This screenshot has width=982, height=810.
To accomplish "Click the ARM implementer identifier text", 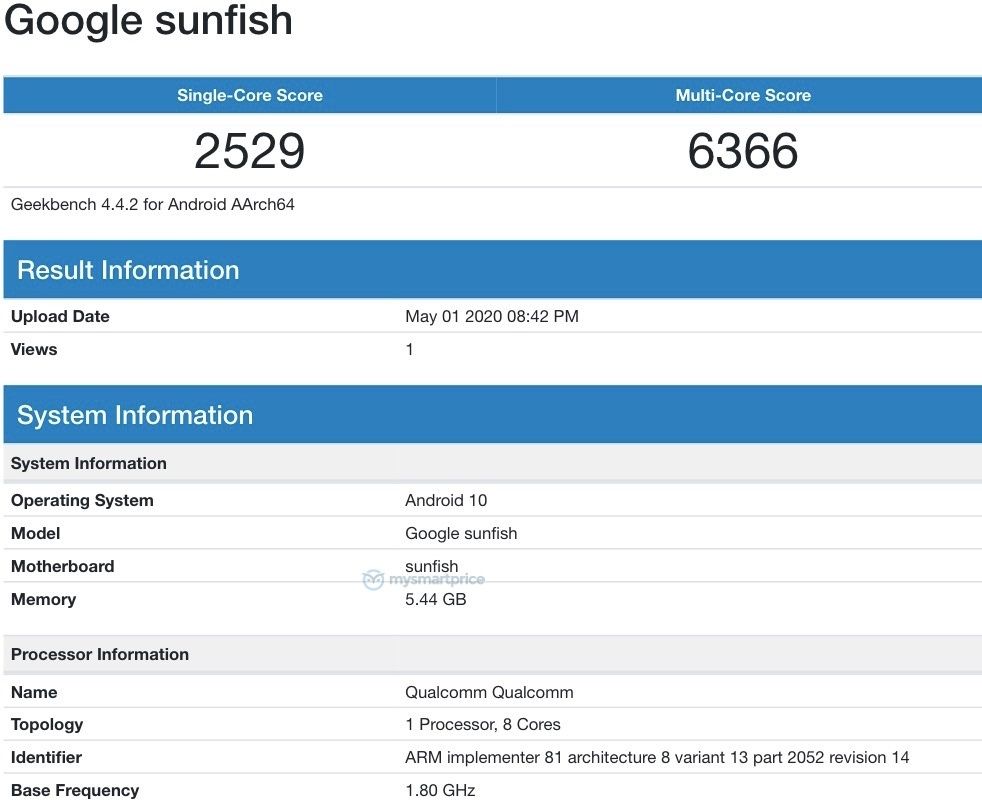I will 657,757.
